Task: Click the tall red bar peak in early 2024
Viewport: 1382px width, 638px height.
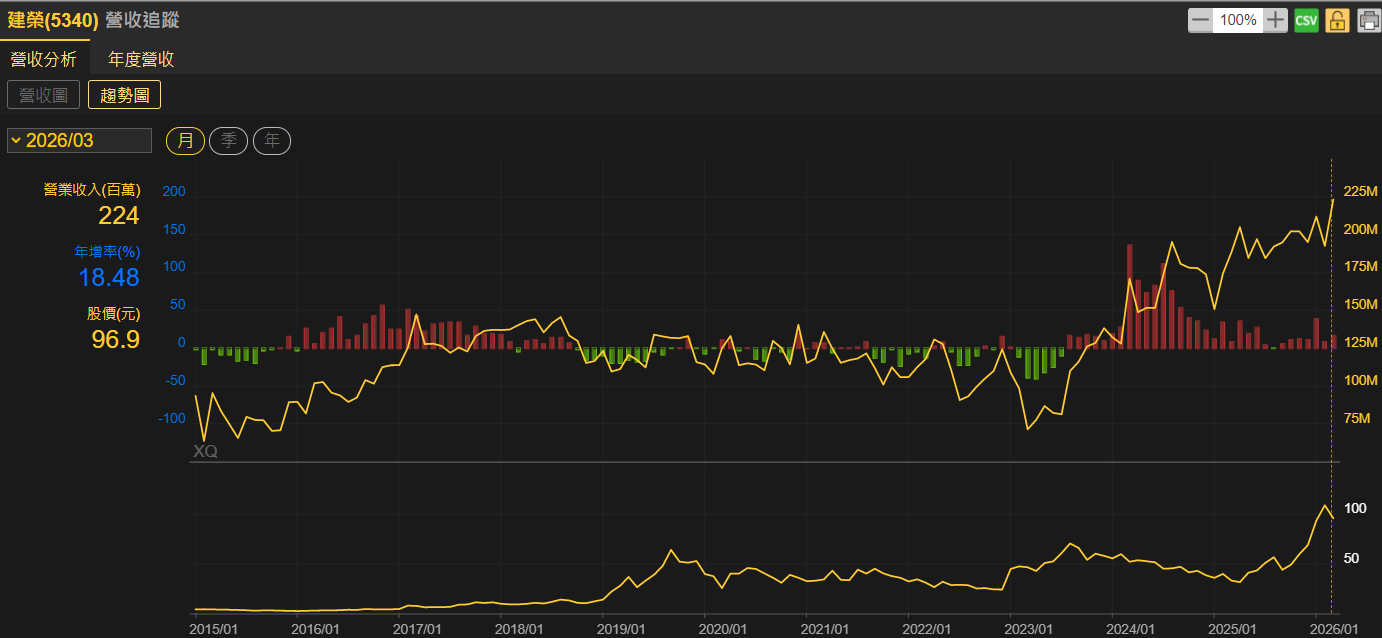Action: pos(1129,290)
